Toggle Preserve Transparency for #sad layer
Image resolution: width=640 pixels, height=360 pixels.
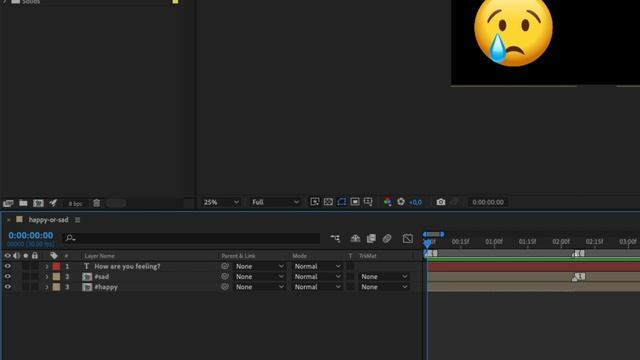click(350, 276)
